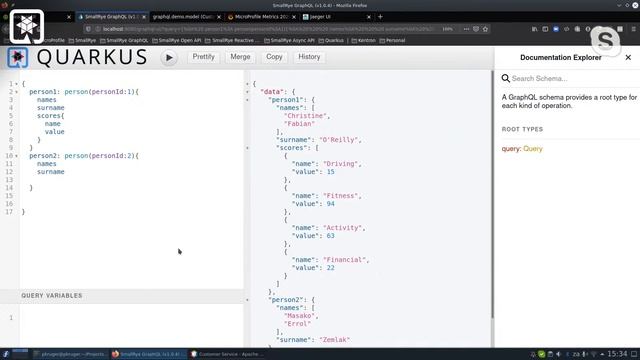Click the Merge button
This screenshot has height=360, width=640.
[x=240, y=57]
